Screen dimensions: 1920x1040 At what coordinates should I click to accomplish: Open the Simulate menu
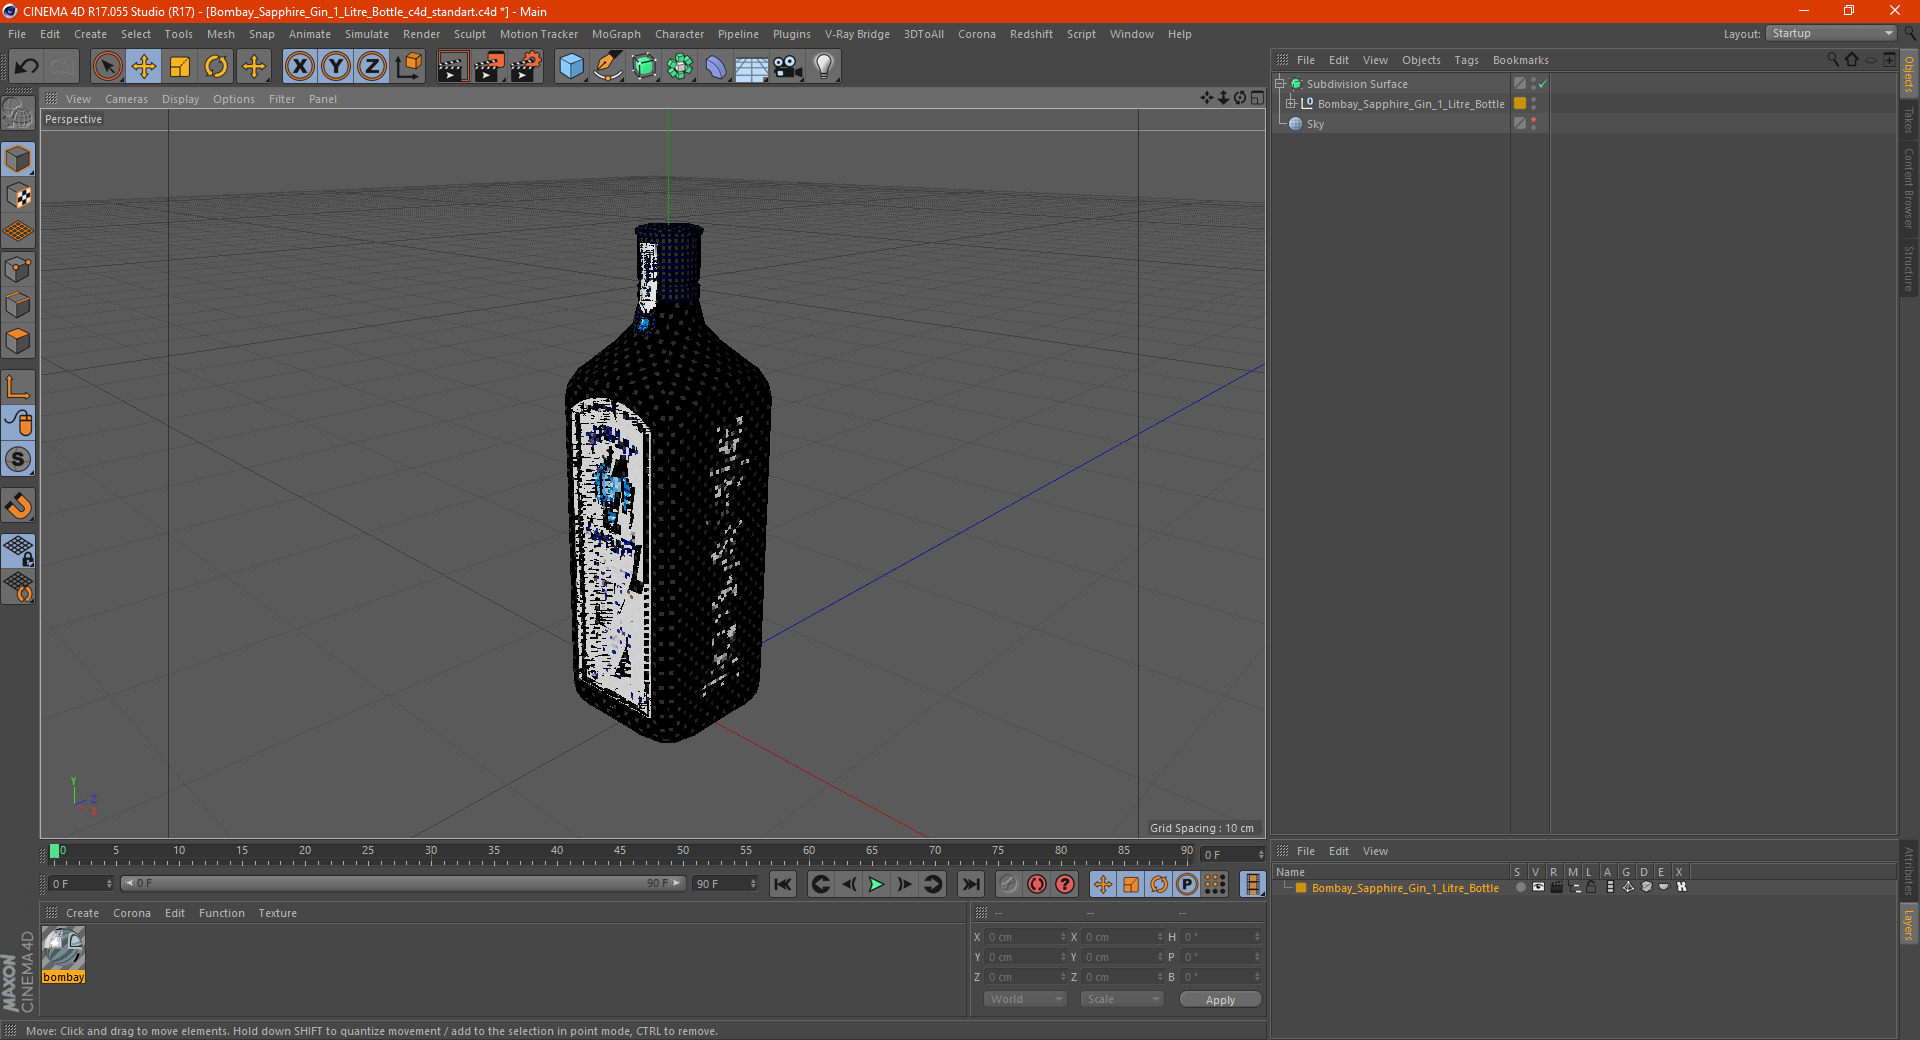367,34
